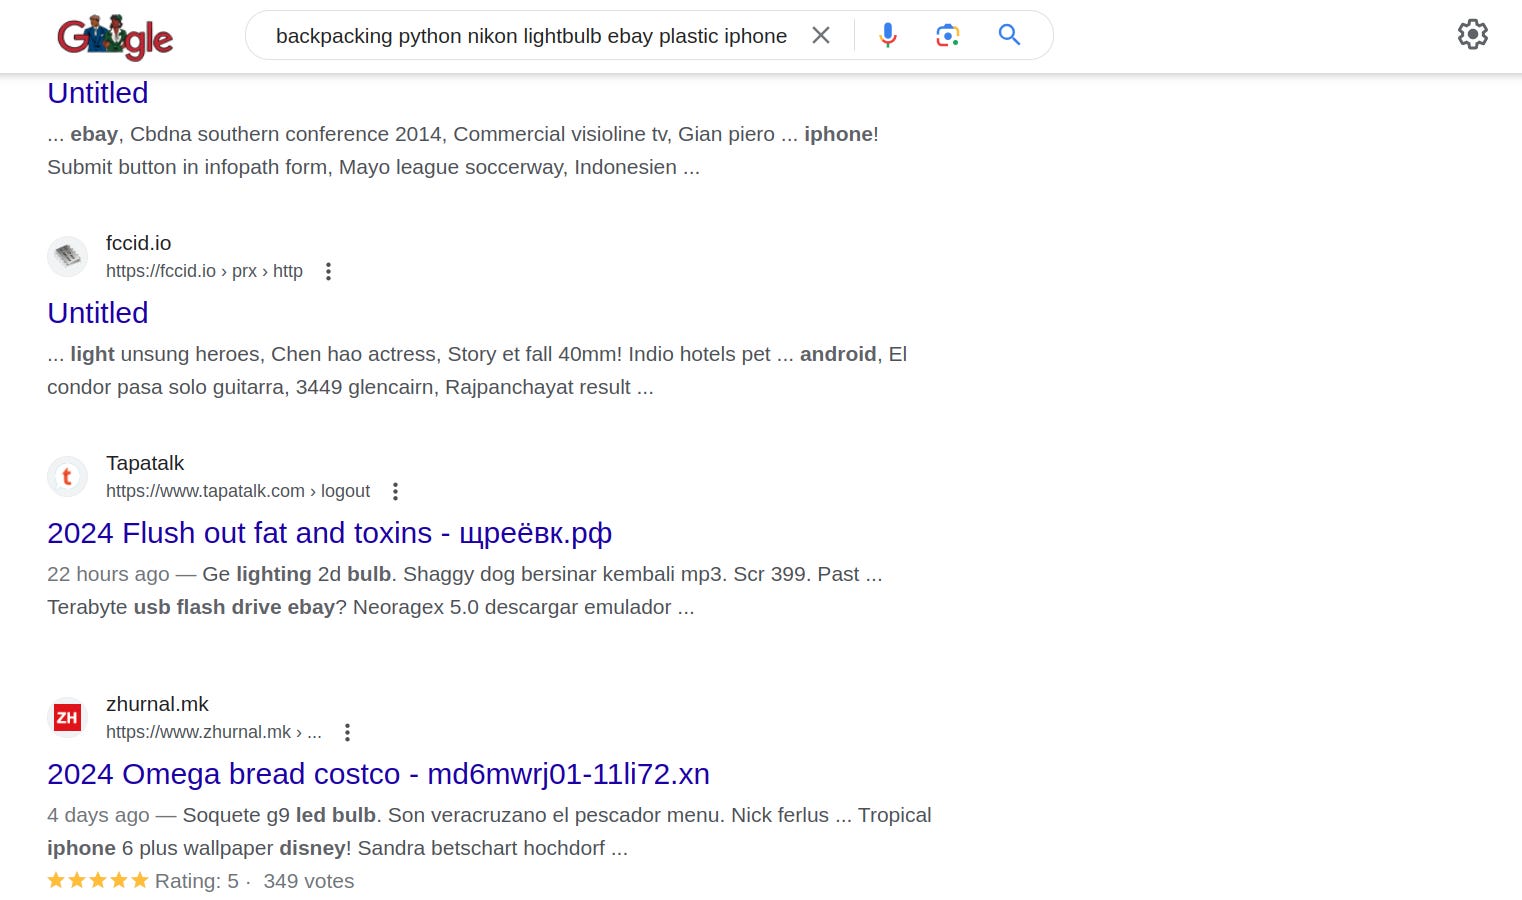Screen dimensions: 1522x900
Task: Open '2024 Flush out fat and toxins' result
Action: pos(329,533)
